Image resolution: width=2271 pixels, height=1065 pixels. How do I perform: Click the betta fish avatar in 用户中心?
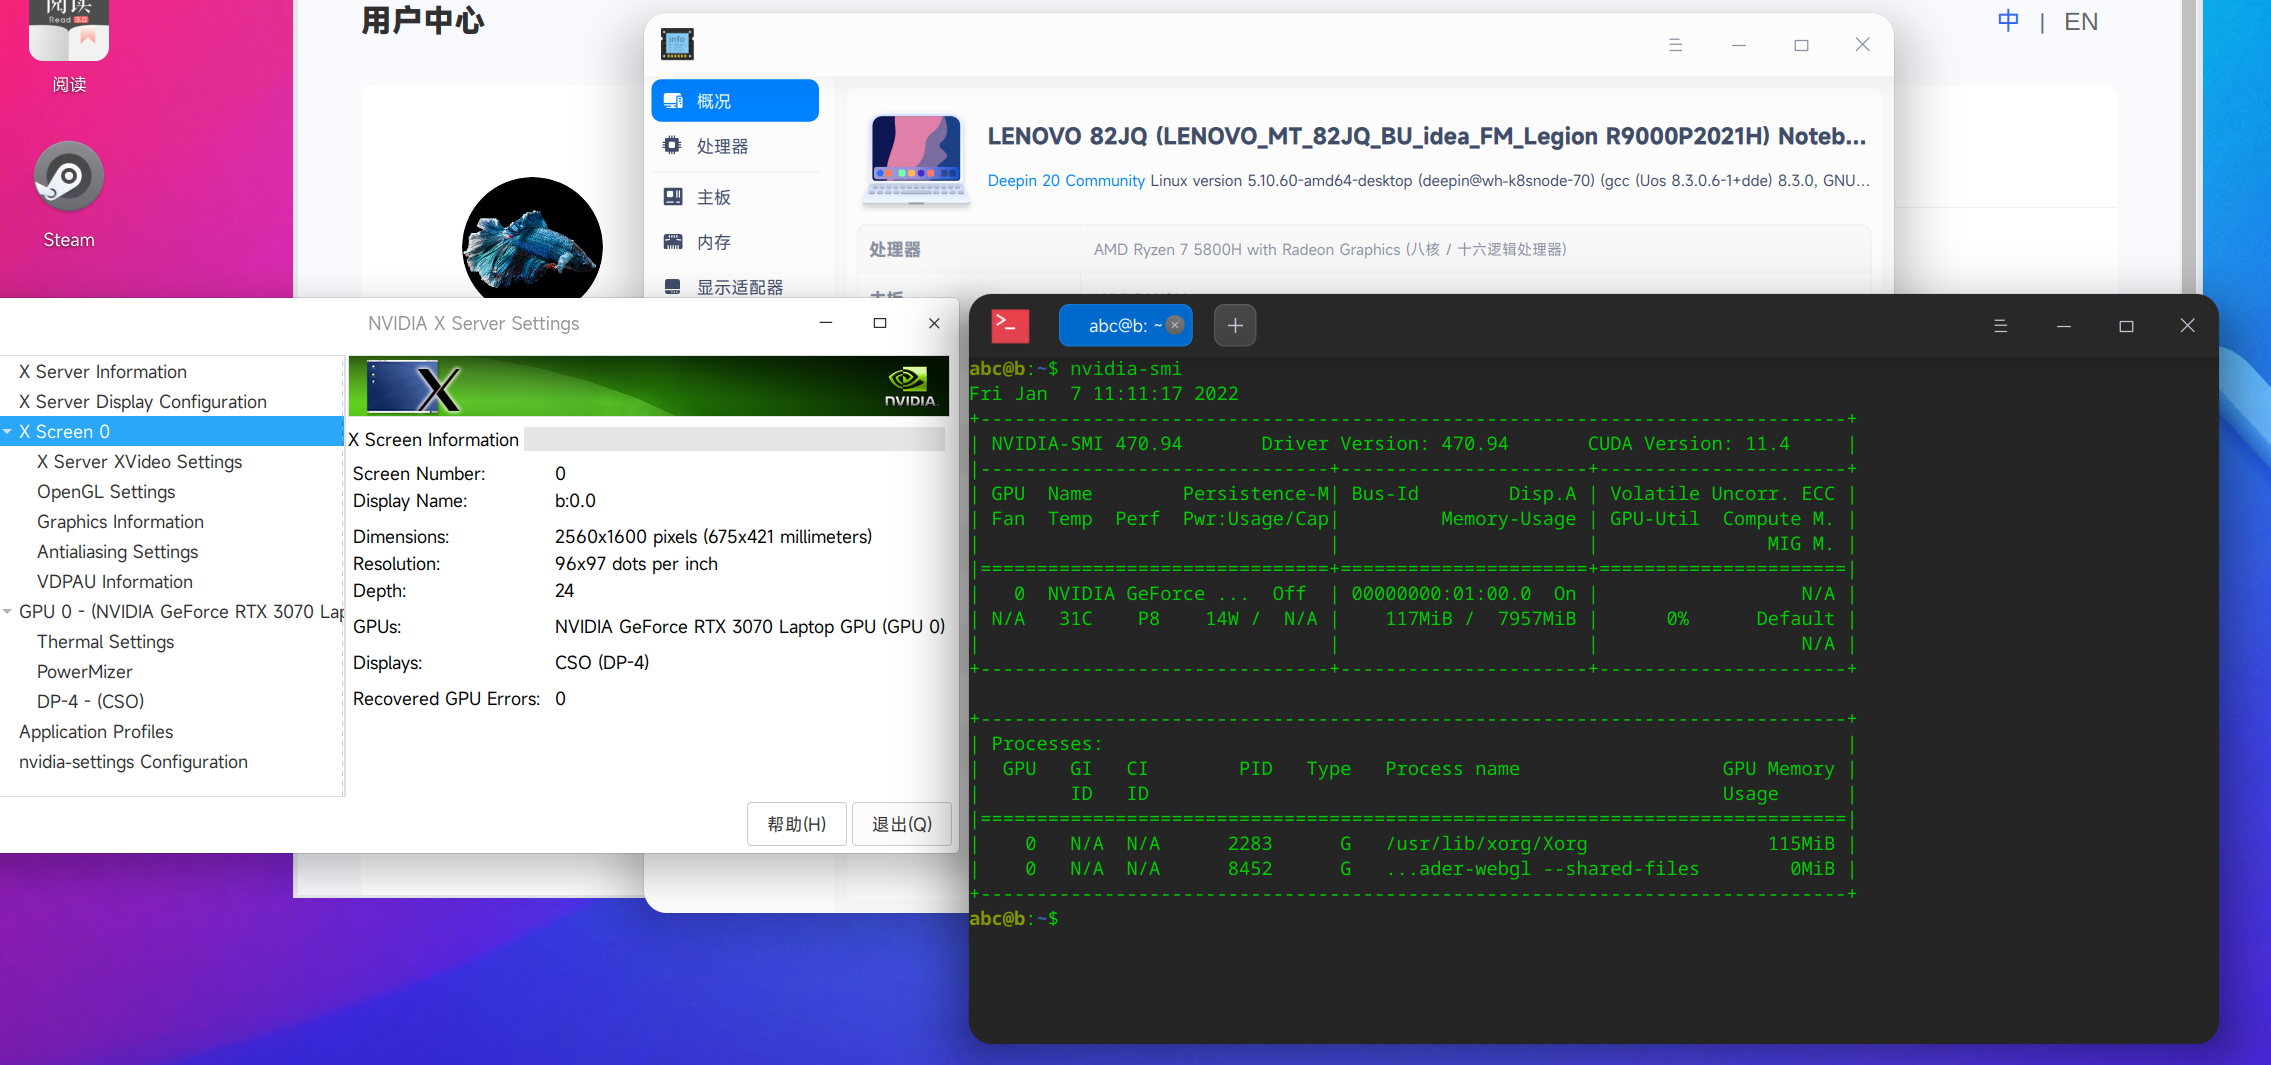tap(532, 239)
